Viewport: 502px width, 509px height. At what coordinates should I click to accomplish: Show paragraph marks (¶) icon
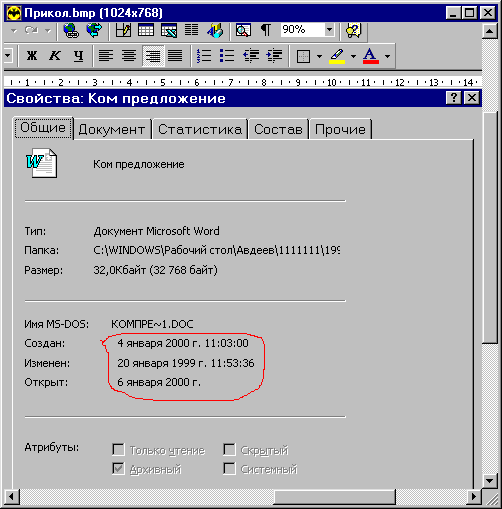tap(266, 30)
